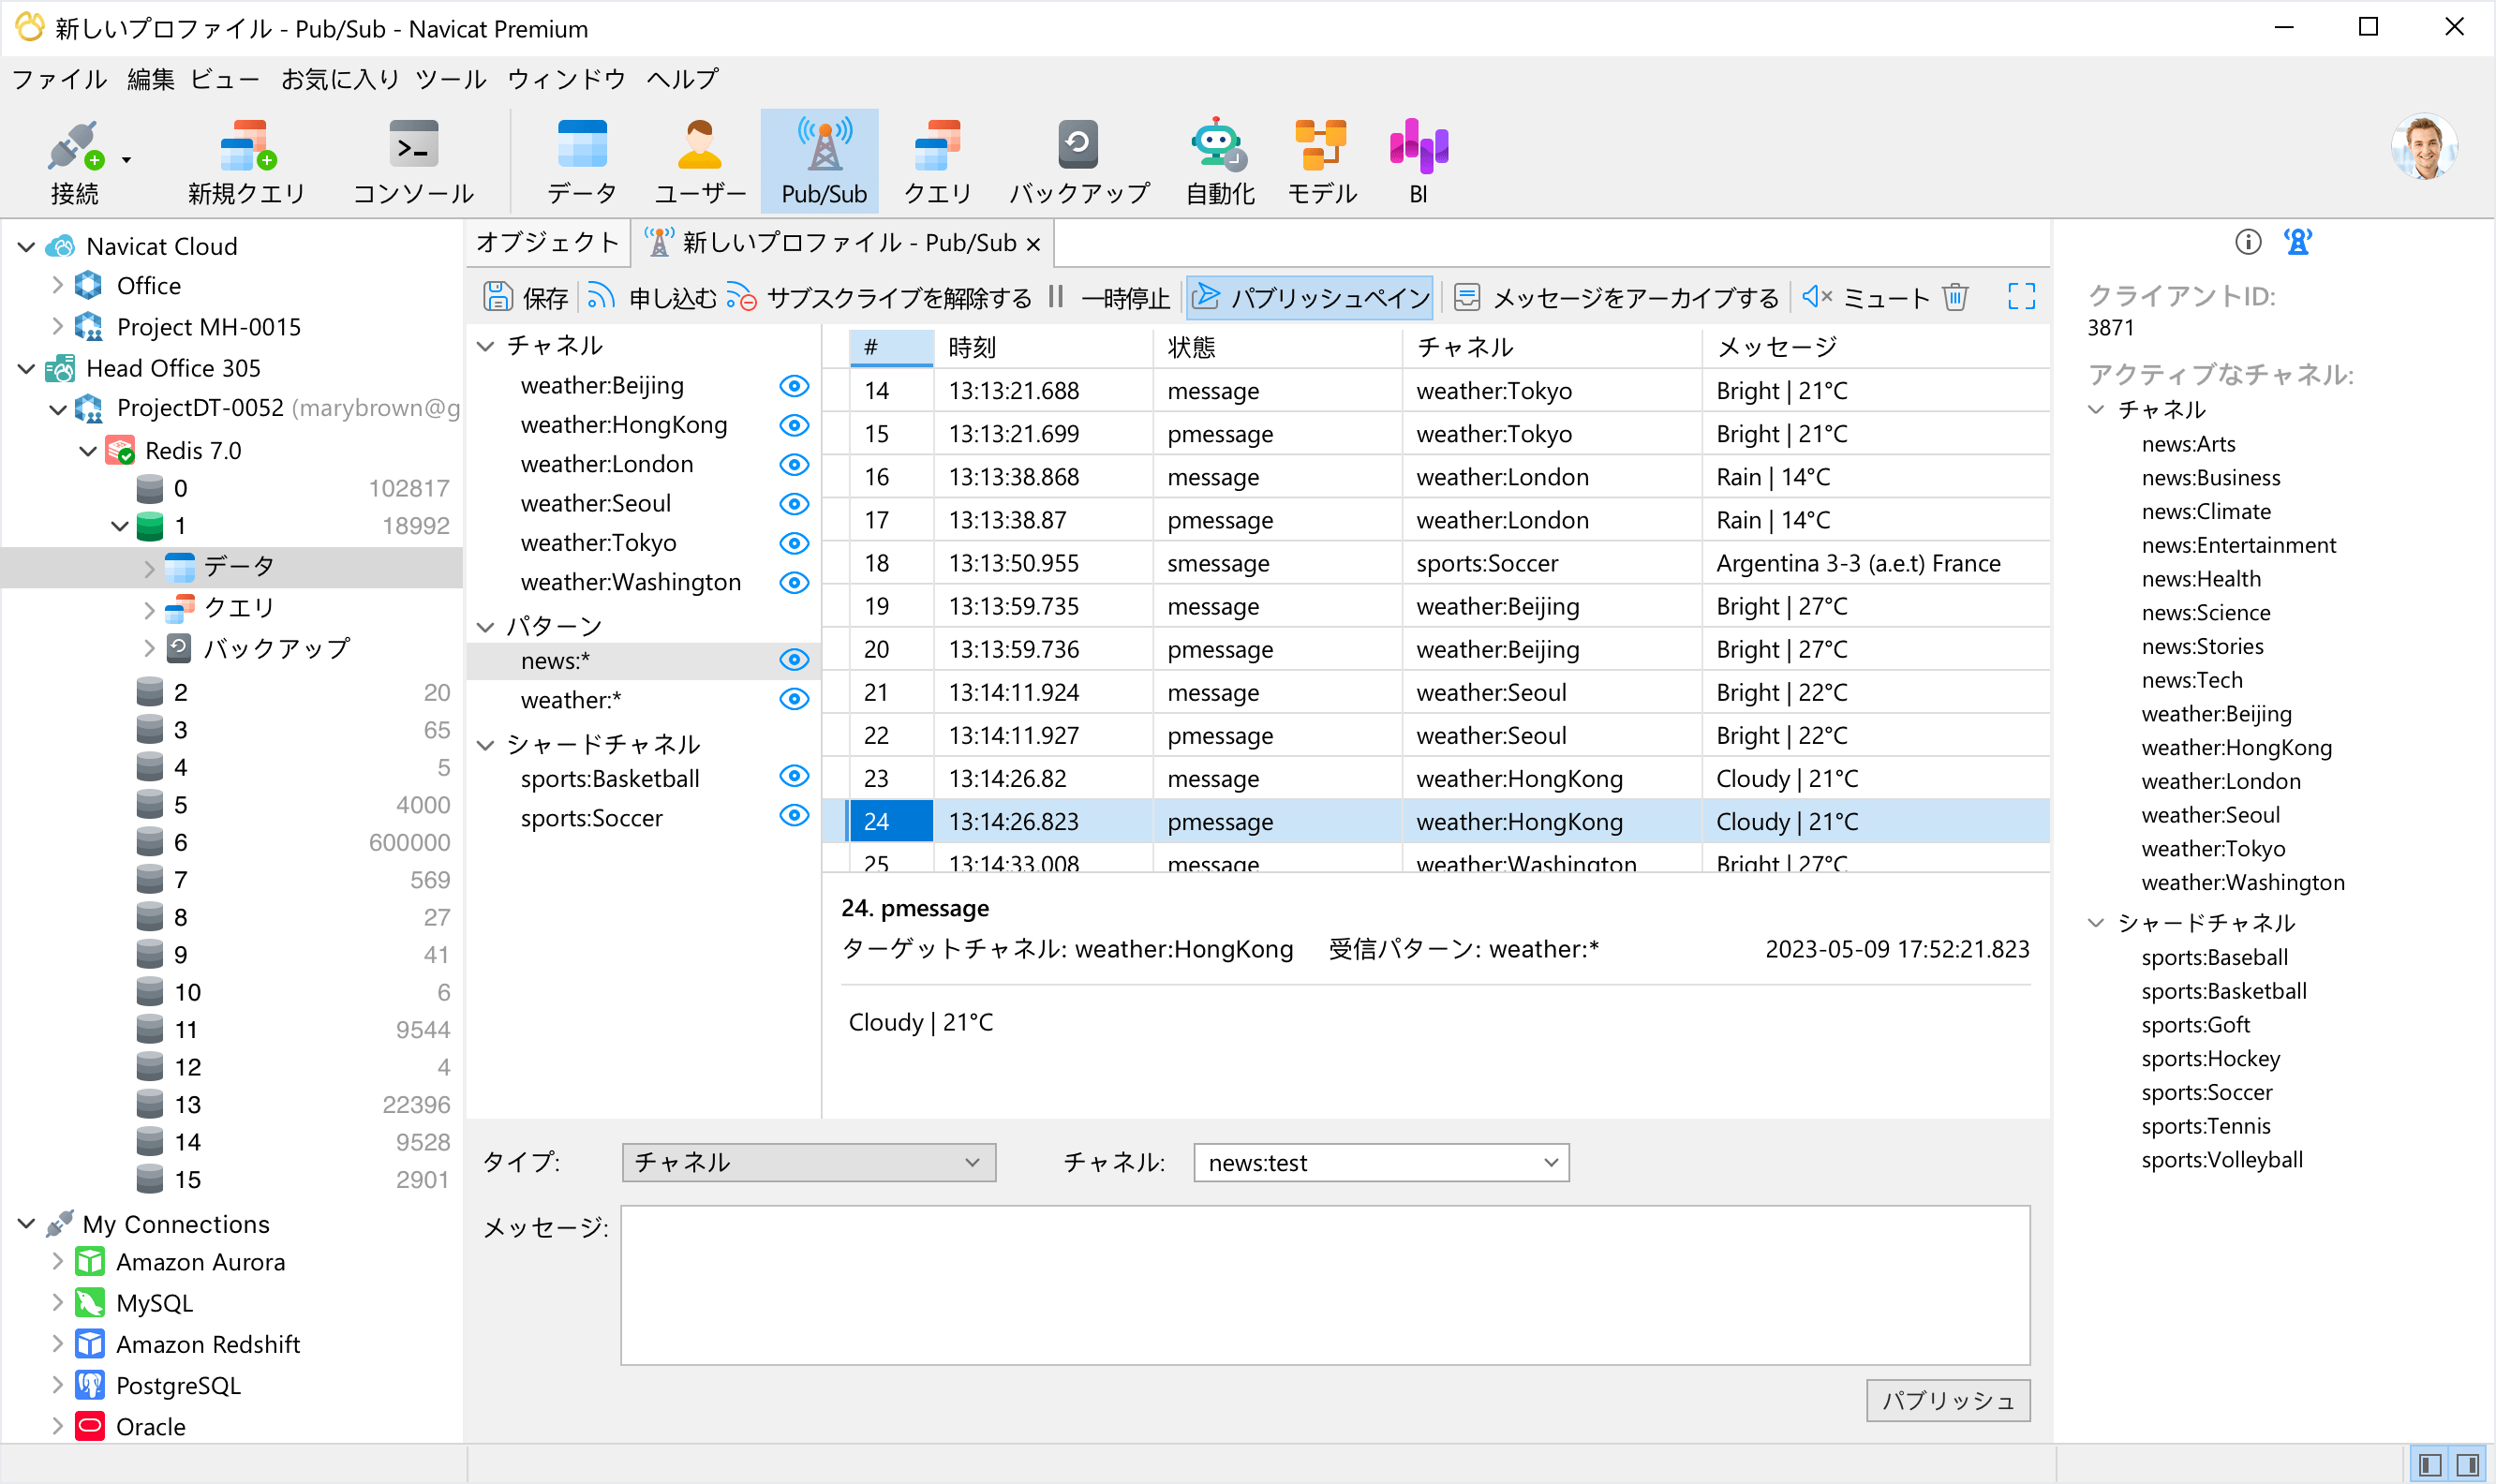Open the Pub/Sub toolbar icon
Viewport: 2496px width, 1484px height.
click(x=822, y=160)
